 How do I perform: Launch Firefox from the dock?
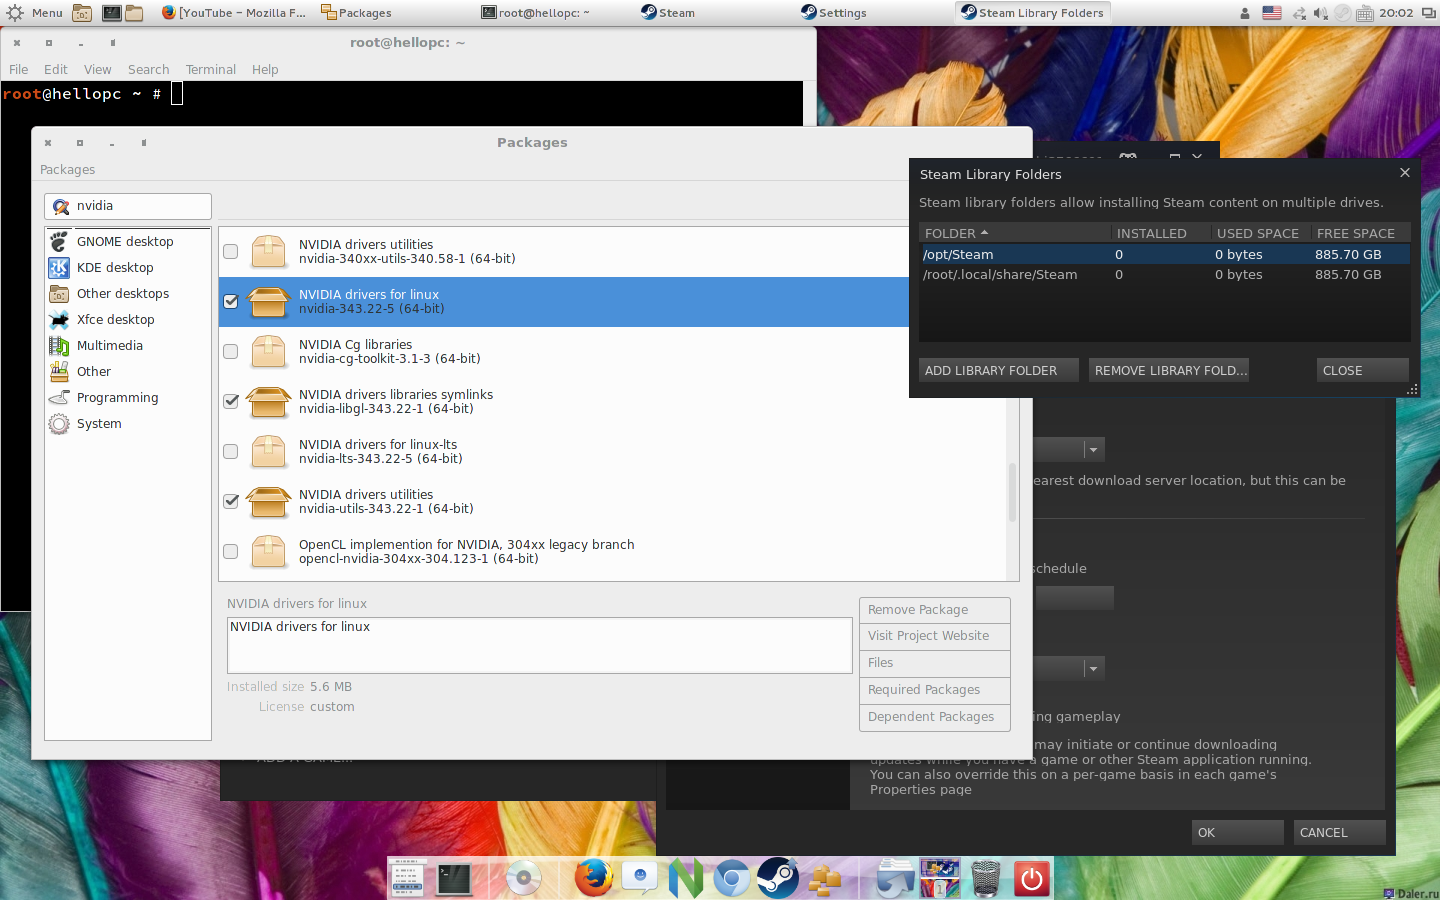coord(593,878)
